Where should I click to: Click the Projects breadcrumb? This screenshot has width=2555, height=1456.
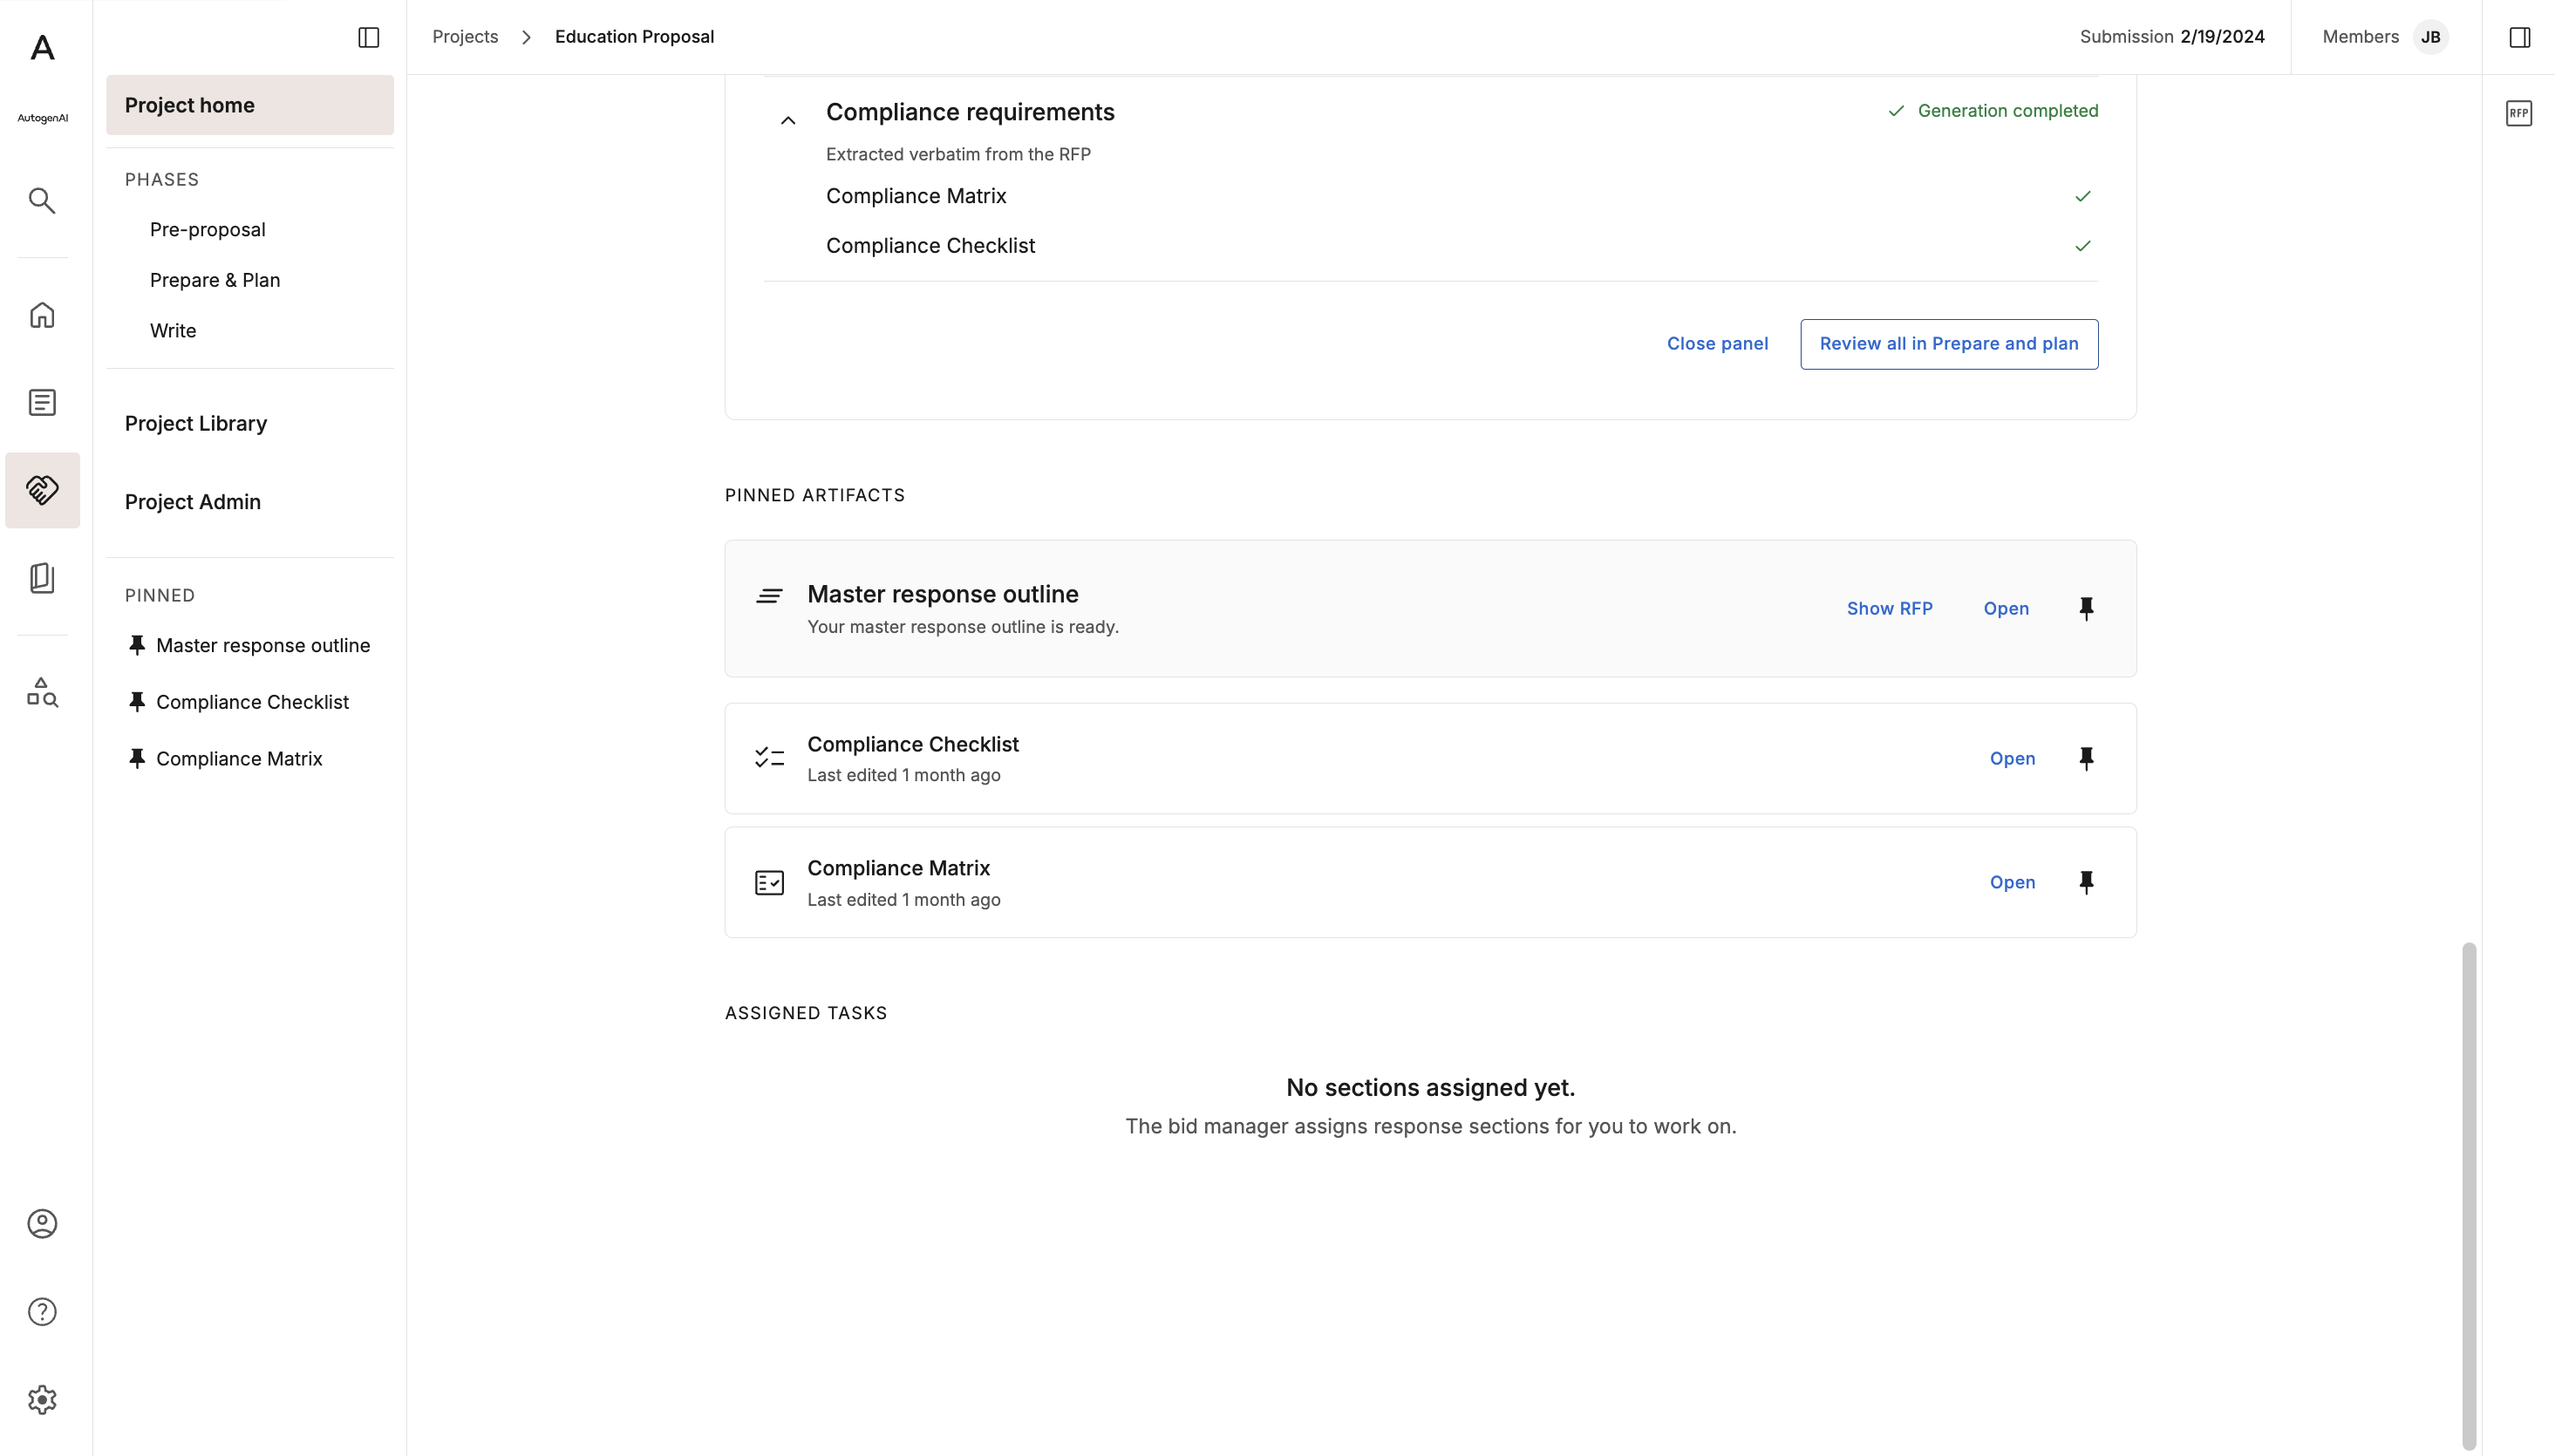[x=465, y=37]
